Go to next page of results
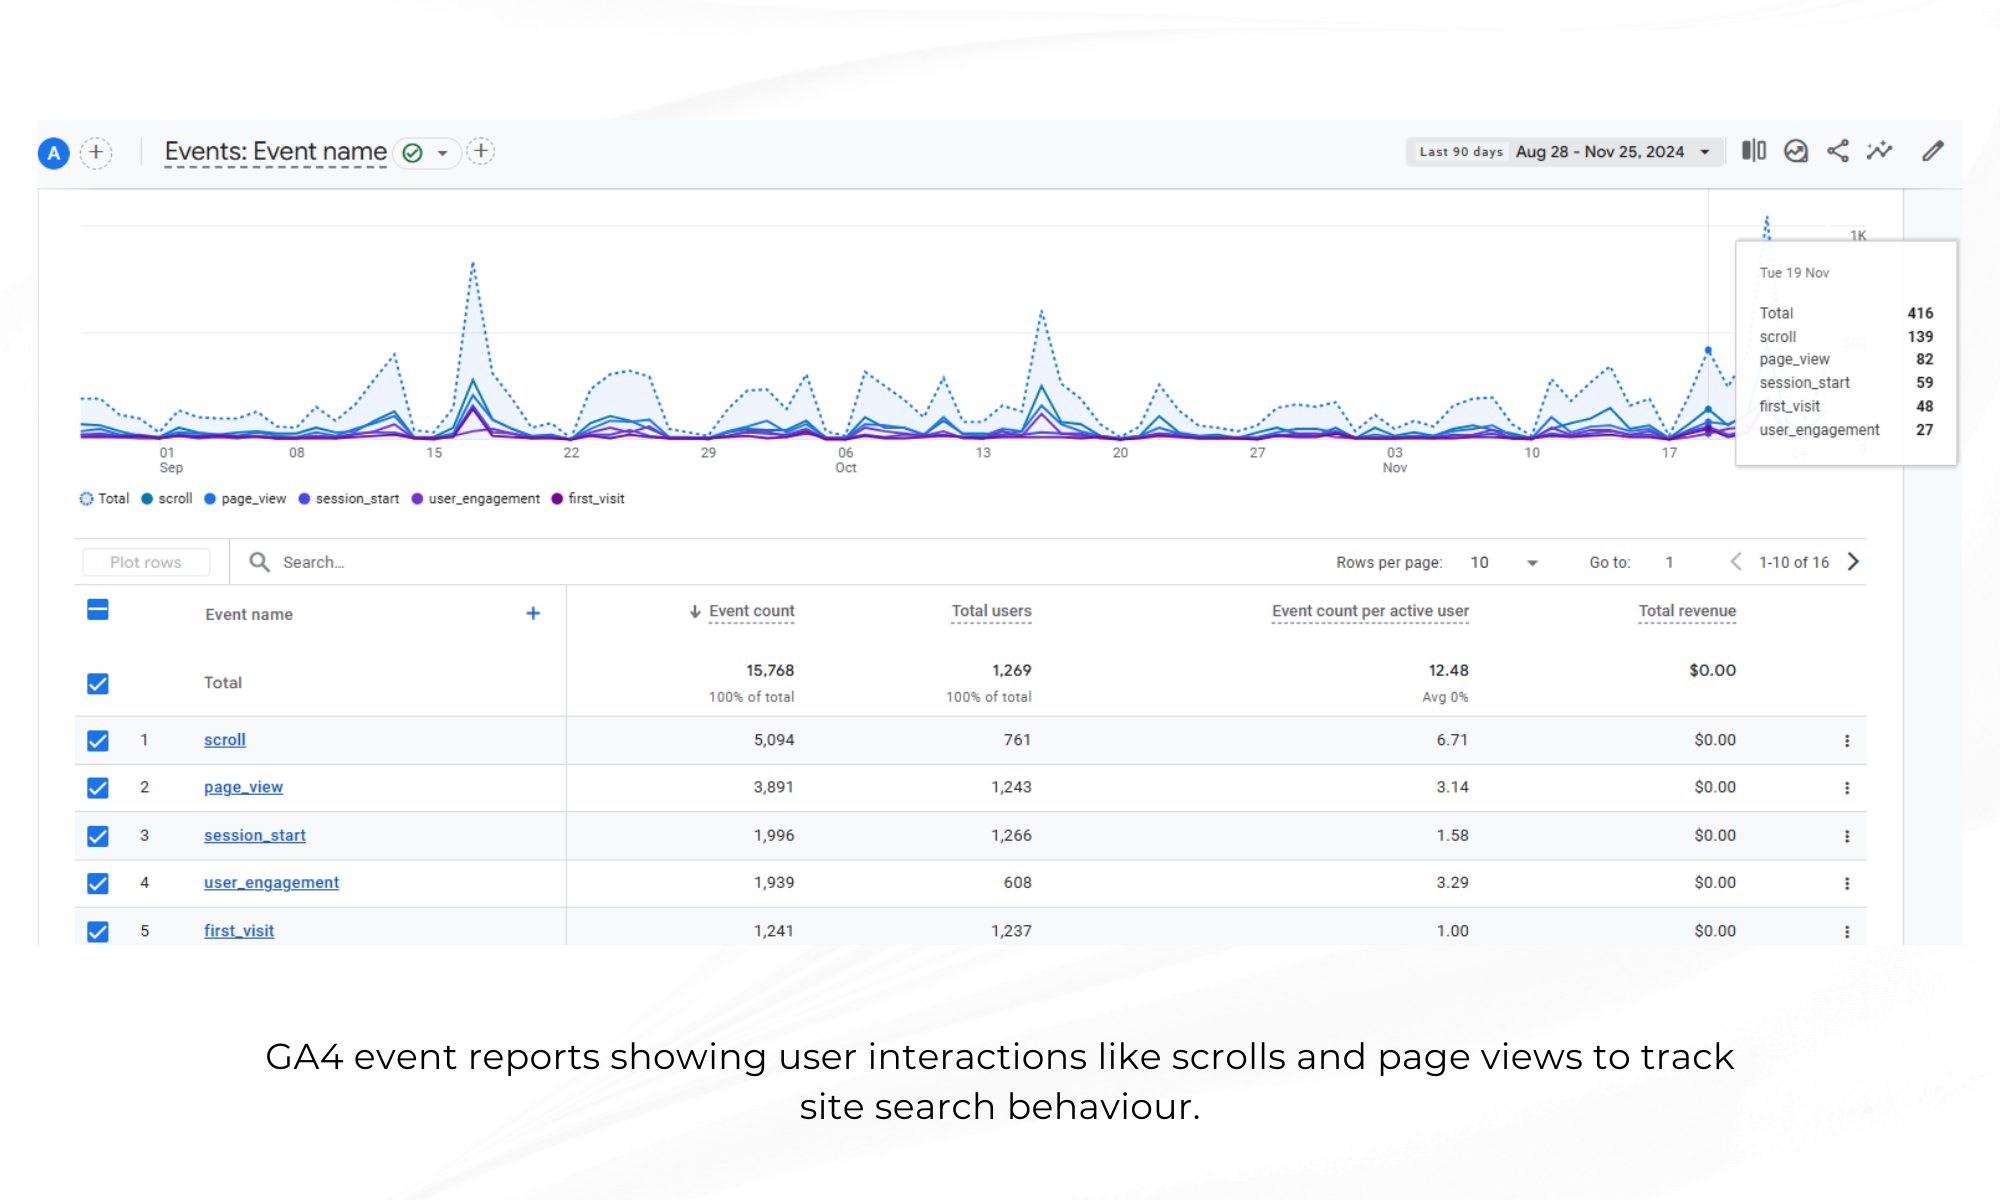2000x1200 pixels. [x=1853, y=562]
